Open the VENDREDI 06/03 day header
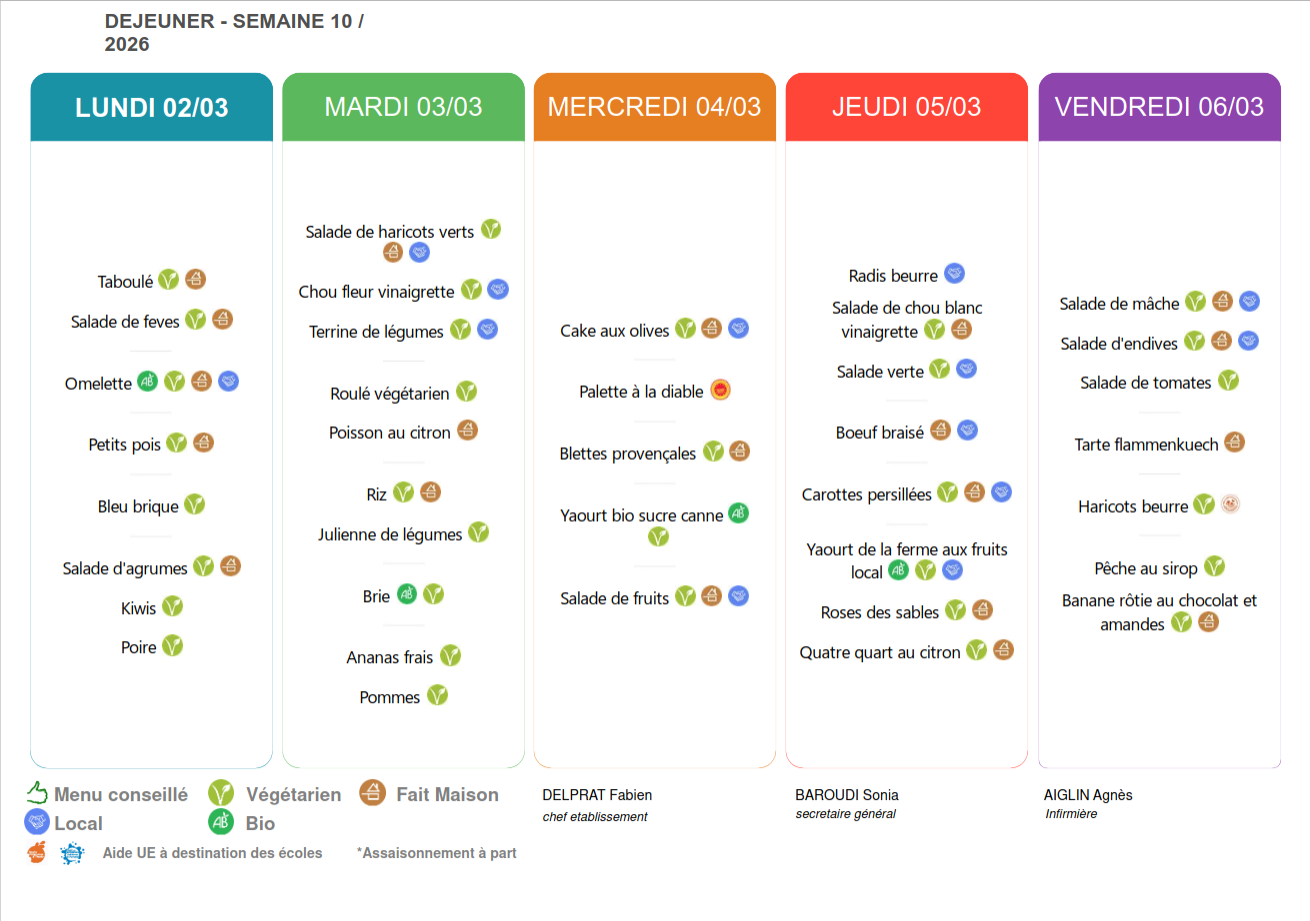 pos(1159,107)
